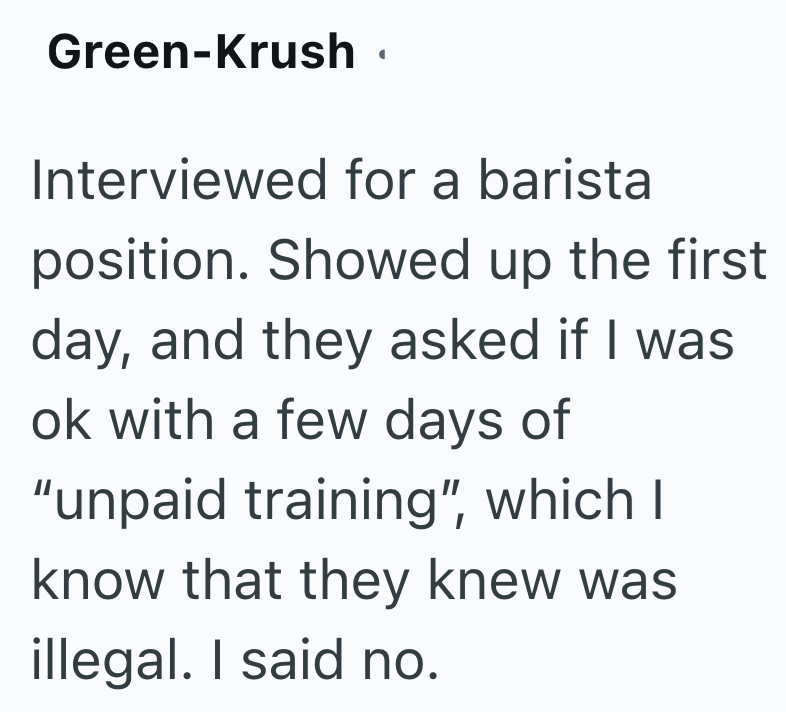Open the Green-Krush user profile
786x712 pixels.
[x=200, y=52]
